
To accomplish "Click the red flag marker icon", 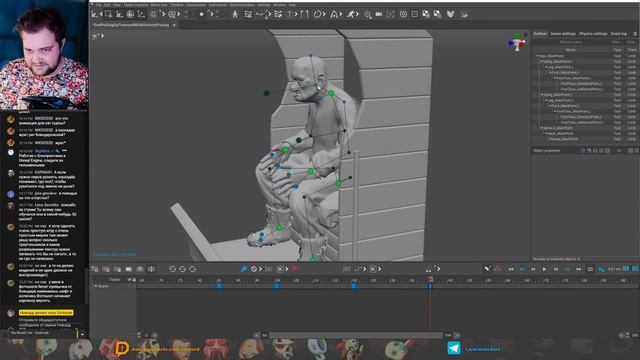I will 295,269.
